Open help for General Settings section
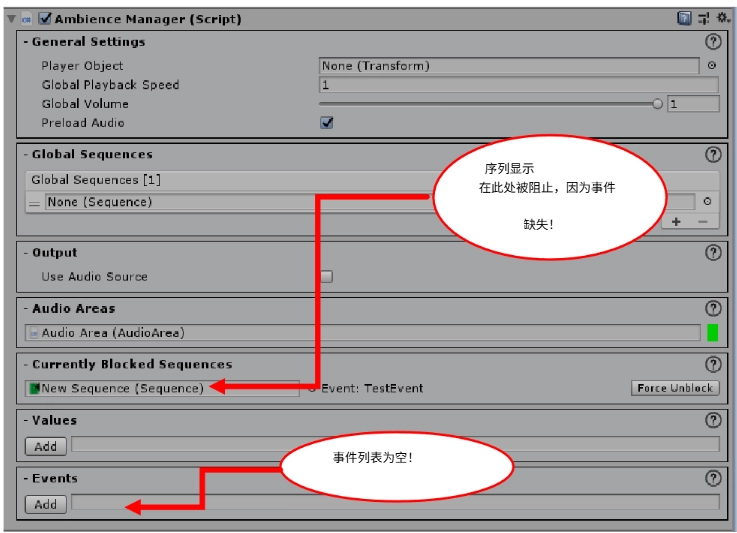The height and width of the screenshot is (533, 737). pyautogui.click(x=713, y=42)
